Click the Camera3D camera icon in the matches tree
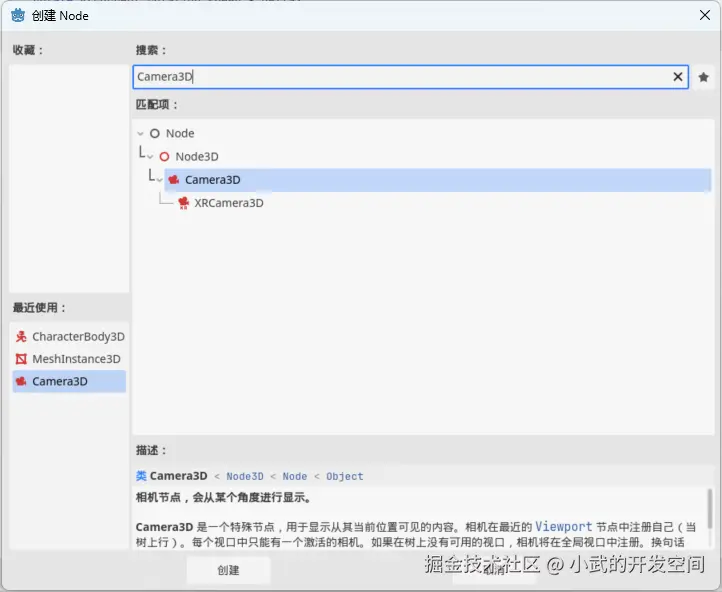The height and width of the screenshot is (592, 722). point(174,180)
